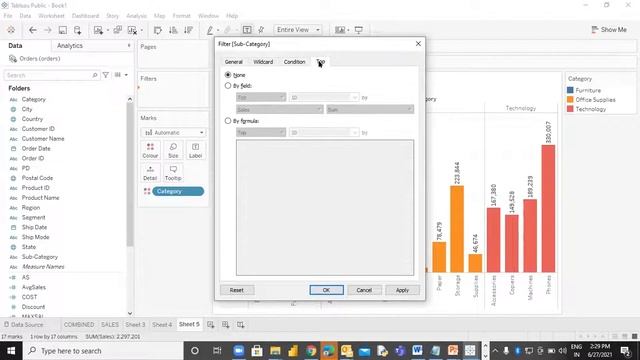Click the Reset button
640x360 pixels.
[x=237, y=290]
